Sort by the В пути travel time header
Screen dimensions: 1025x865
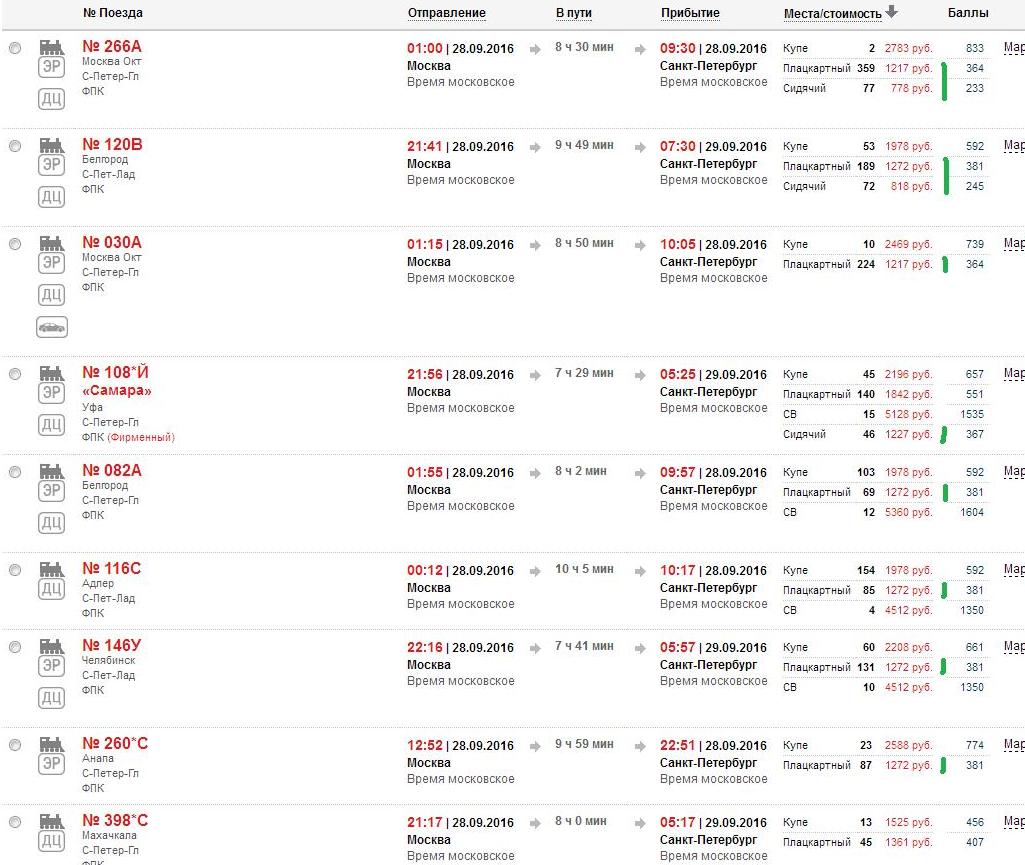[x=573, y=13]
